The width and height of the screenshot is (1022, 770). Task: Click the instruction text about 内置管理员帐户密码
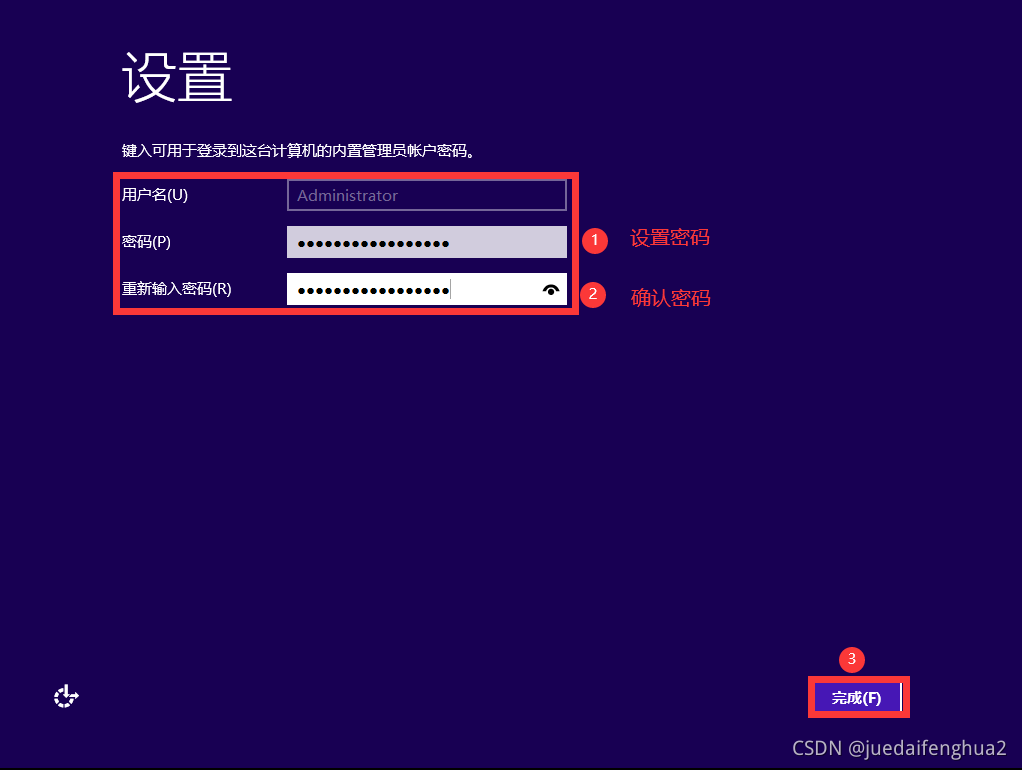pyautogui.click(x=298, y=151)
